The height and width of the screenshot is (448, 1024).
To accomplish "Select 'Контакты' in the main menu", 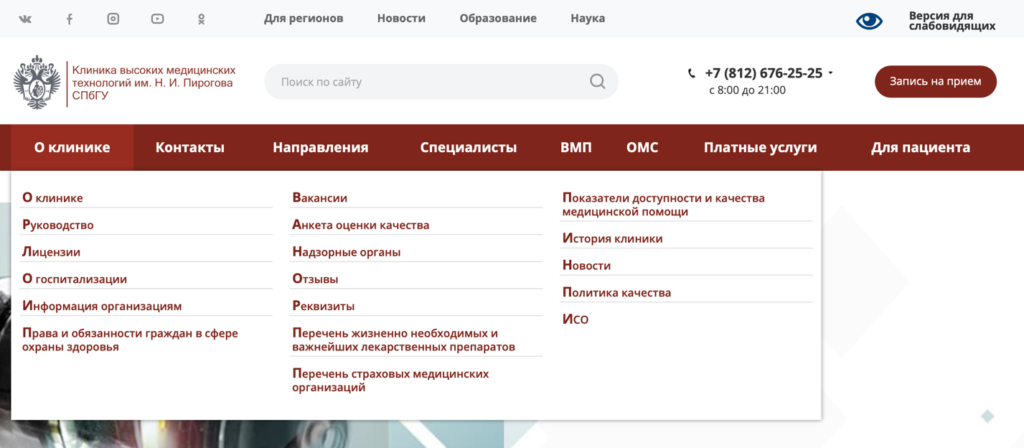I will (x=190, y=148).
